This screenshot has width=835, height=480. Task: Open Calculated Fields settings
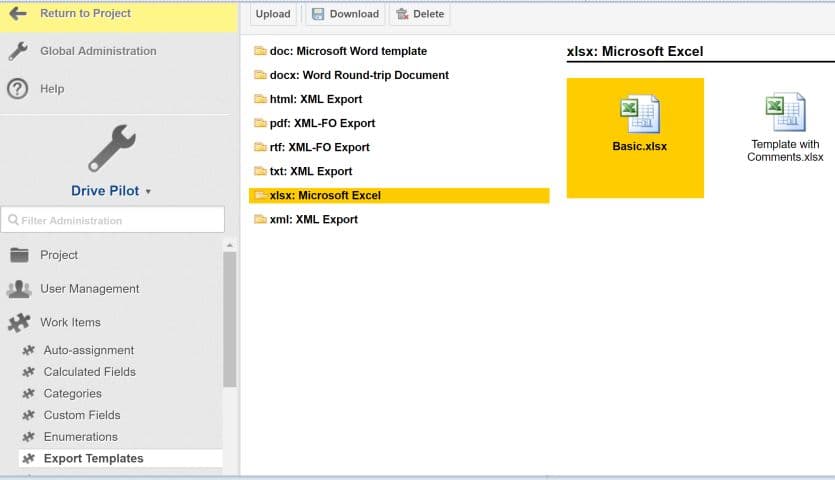[89, 372]
